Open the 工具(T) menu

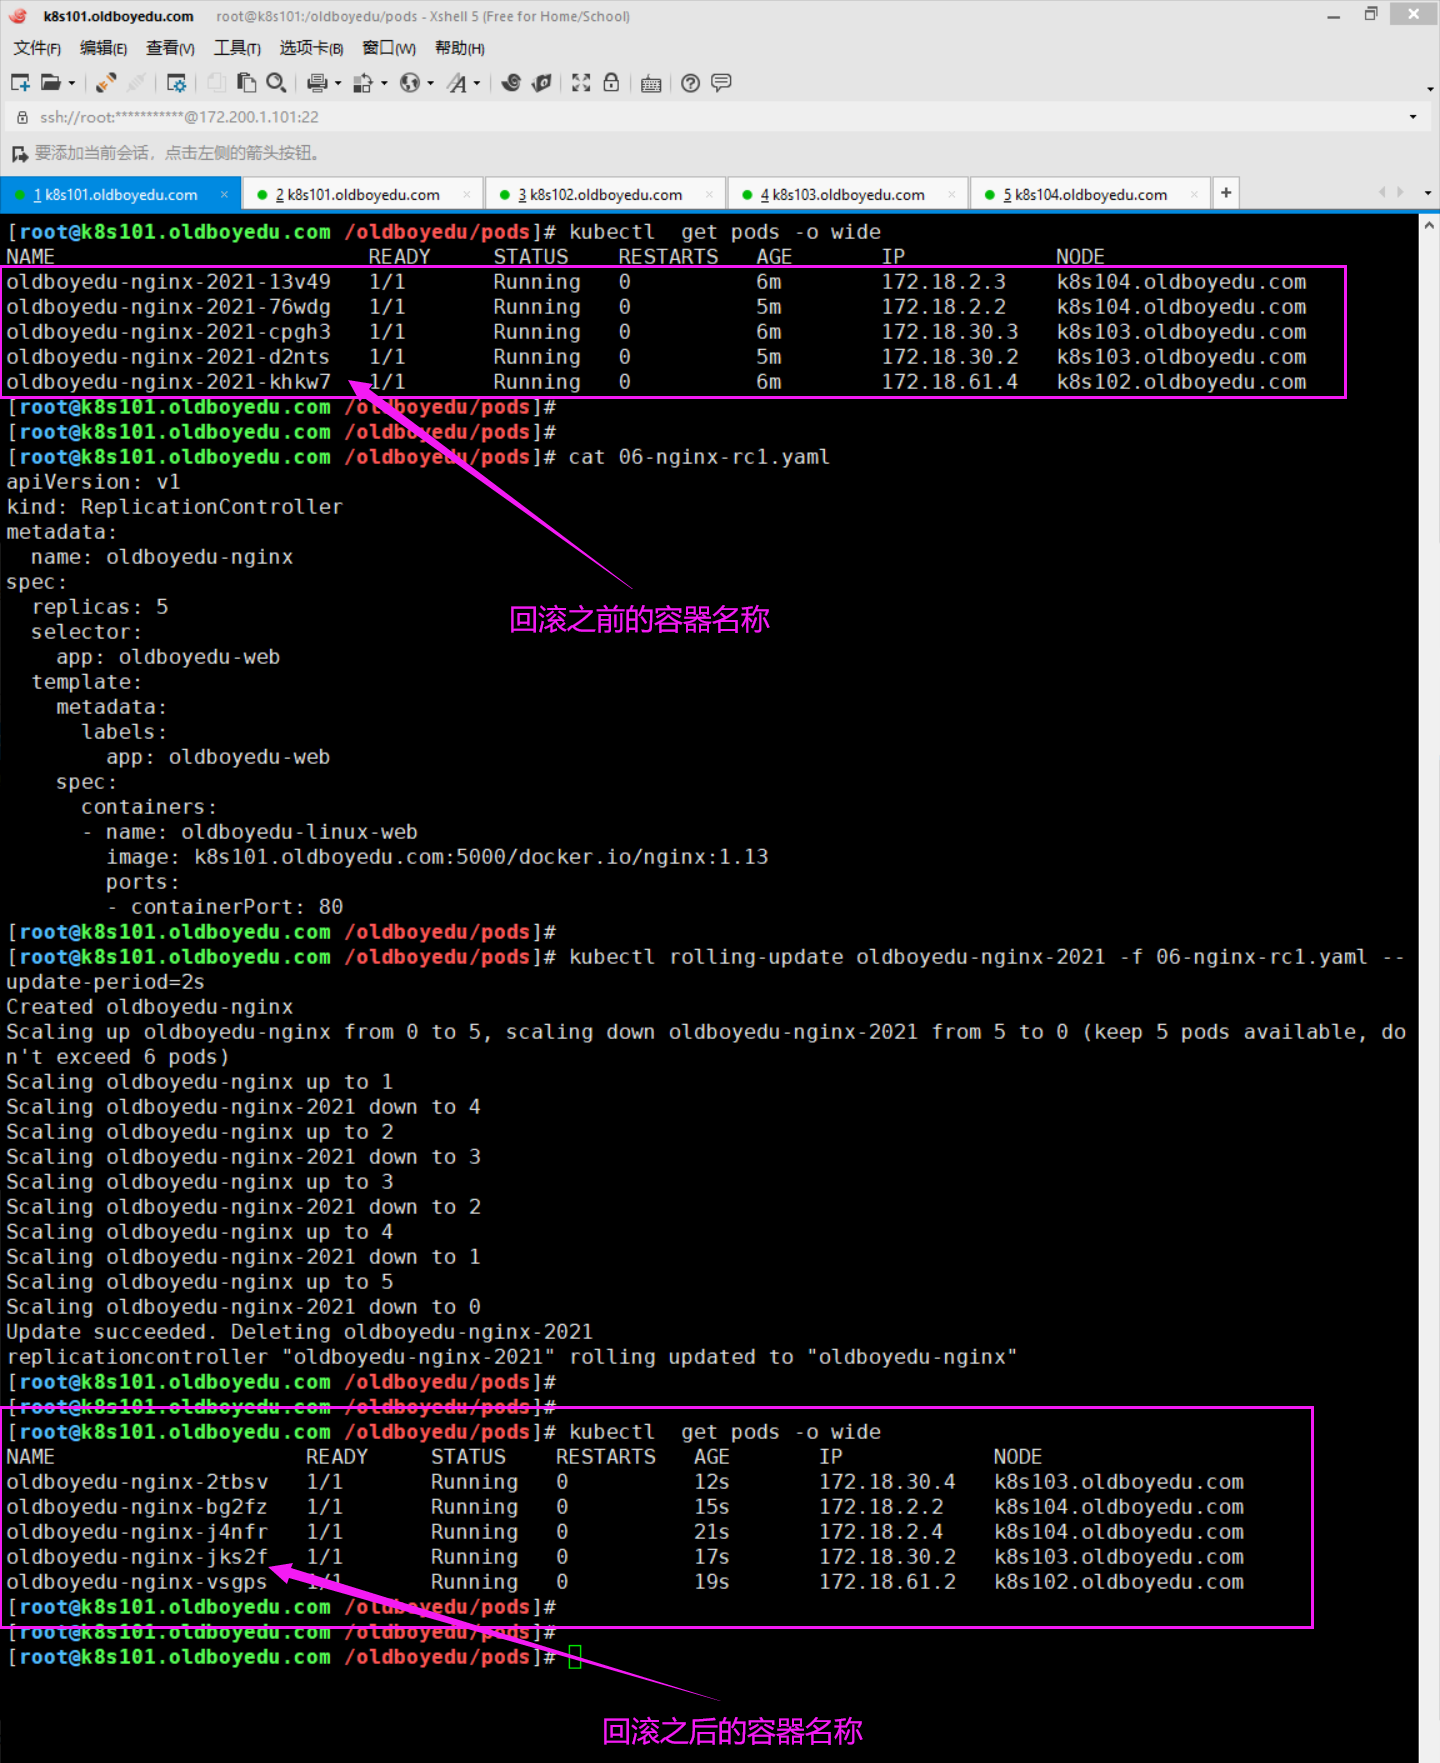tap(237, 48)
